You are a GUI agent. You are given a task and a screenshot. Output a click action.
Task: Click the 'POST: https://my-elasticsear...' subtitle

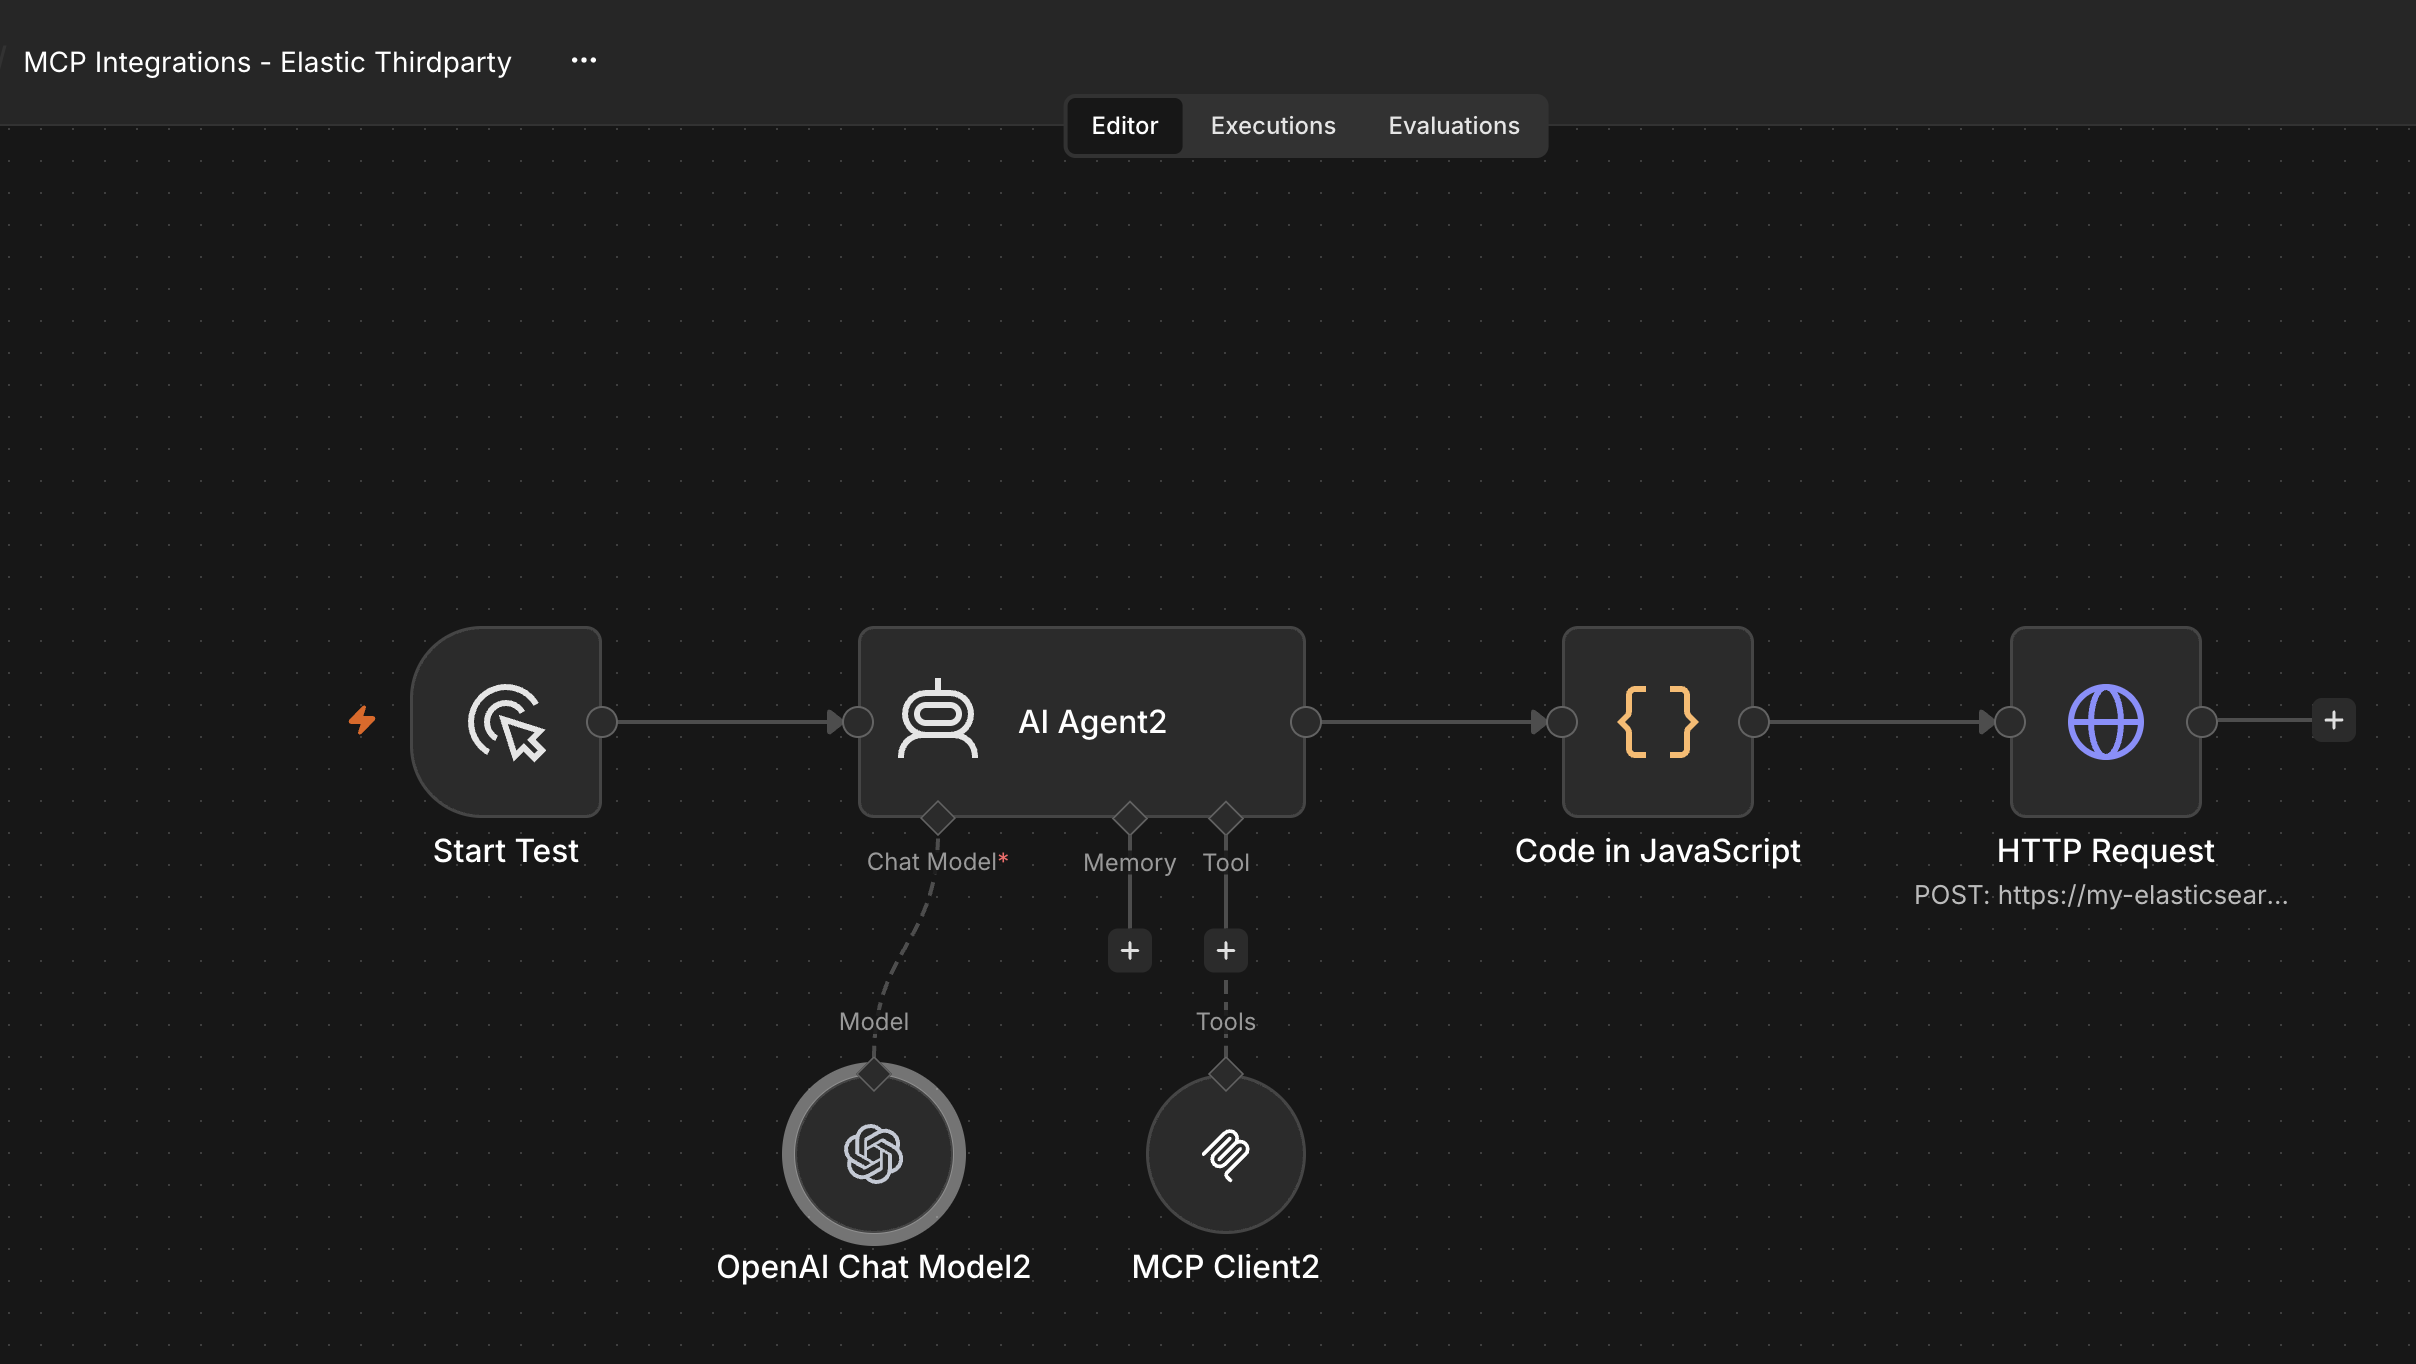pyautogui.click(x=2100, y=895)
